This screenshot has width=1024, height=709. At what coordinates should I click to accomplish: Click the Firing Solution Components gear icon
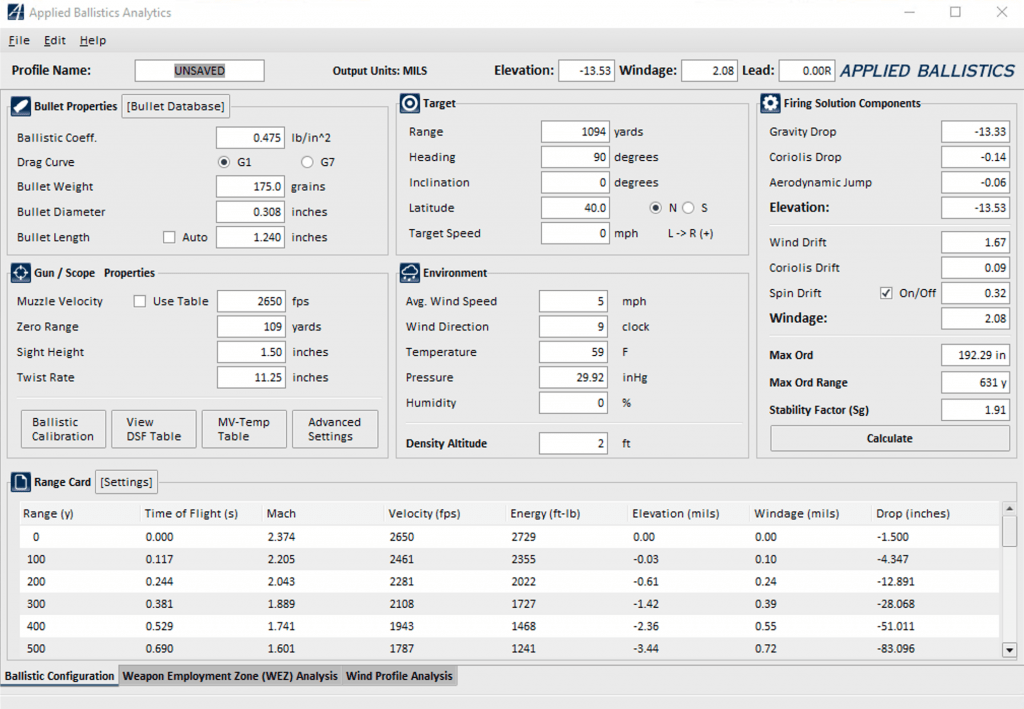(770, 103)
